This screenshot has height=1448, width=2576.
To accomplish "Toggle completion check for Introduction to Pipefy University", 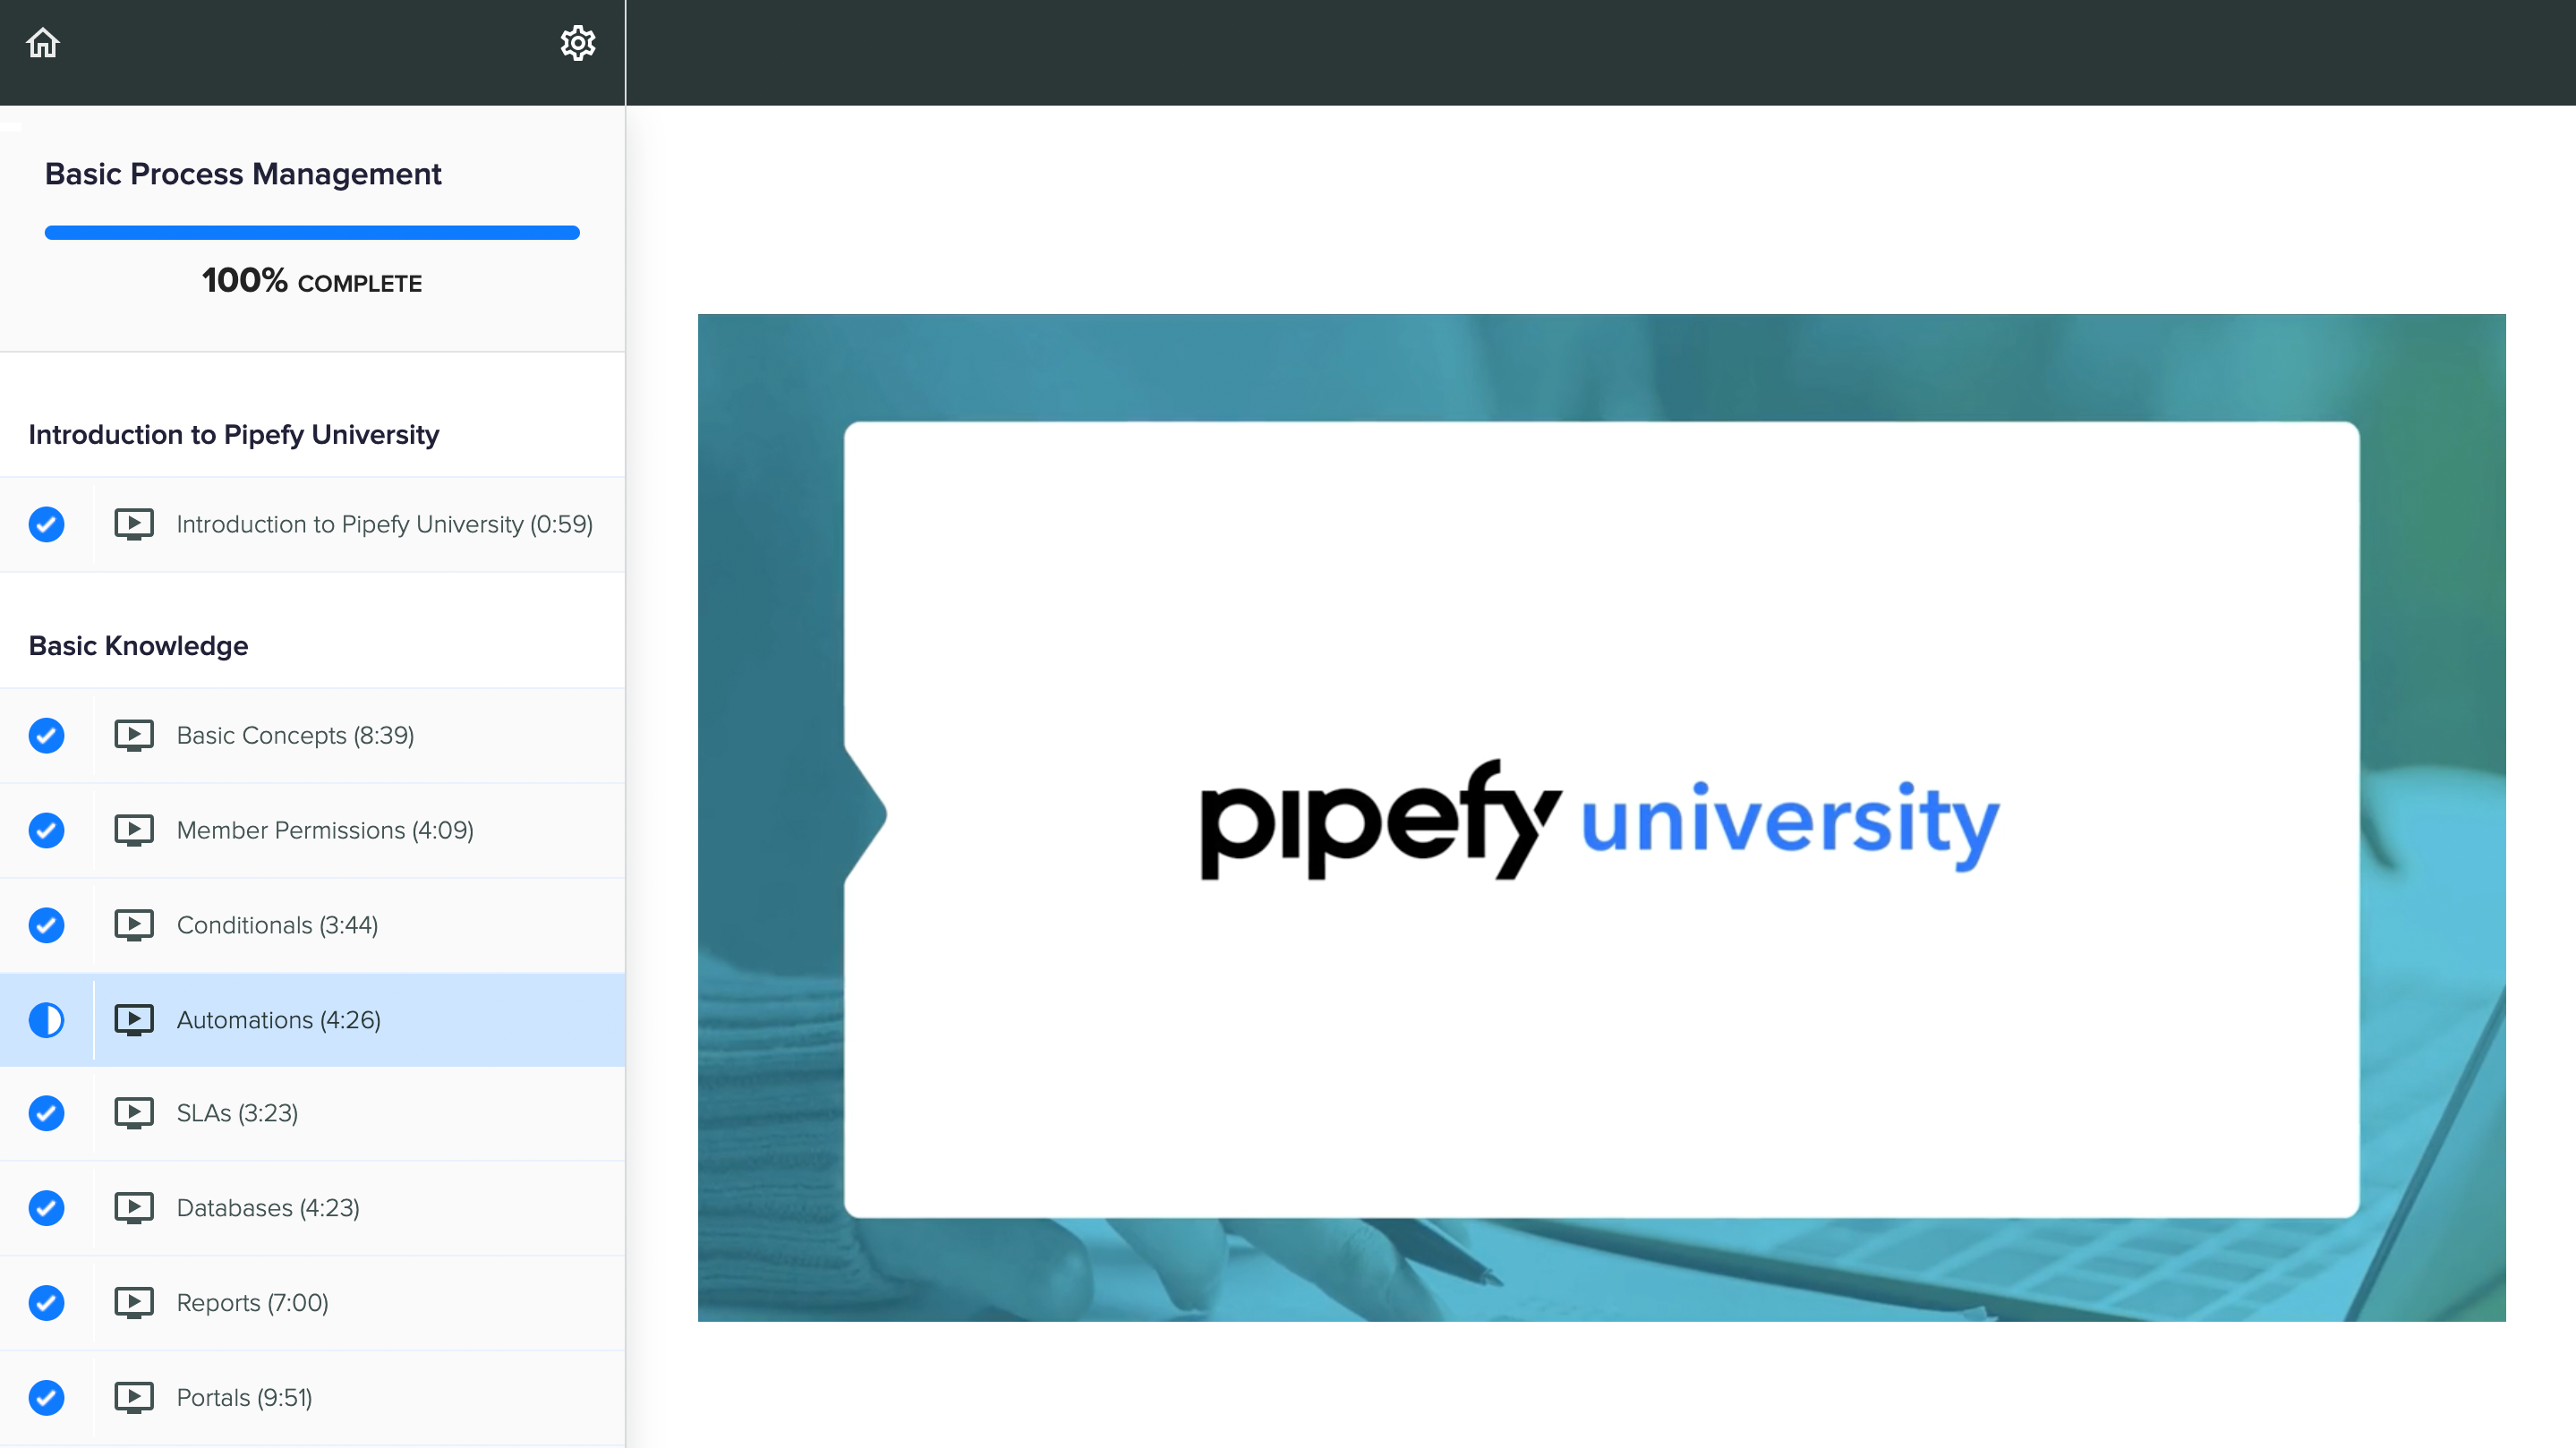I will (x=46, y=524).
